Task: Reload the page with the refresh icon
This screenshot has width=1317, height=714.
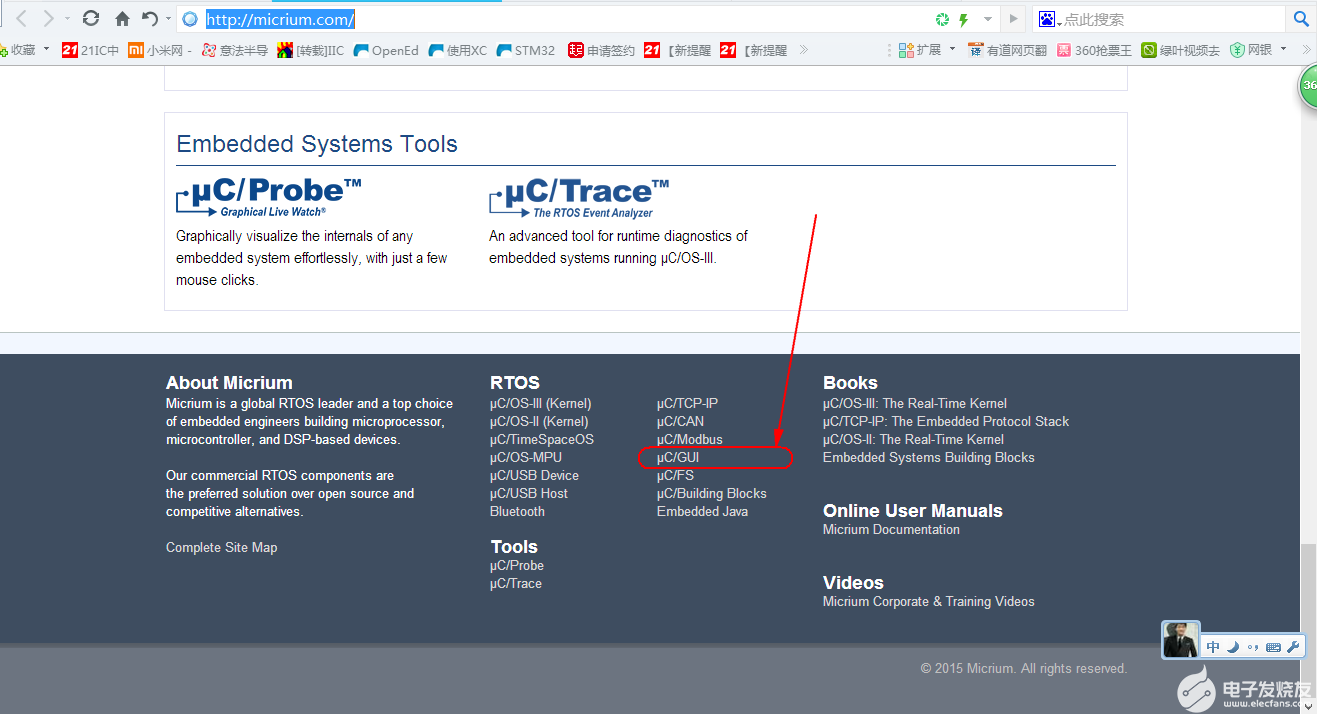Action: click(x=91, y=18)
